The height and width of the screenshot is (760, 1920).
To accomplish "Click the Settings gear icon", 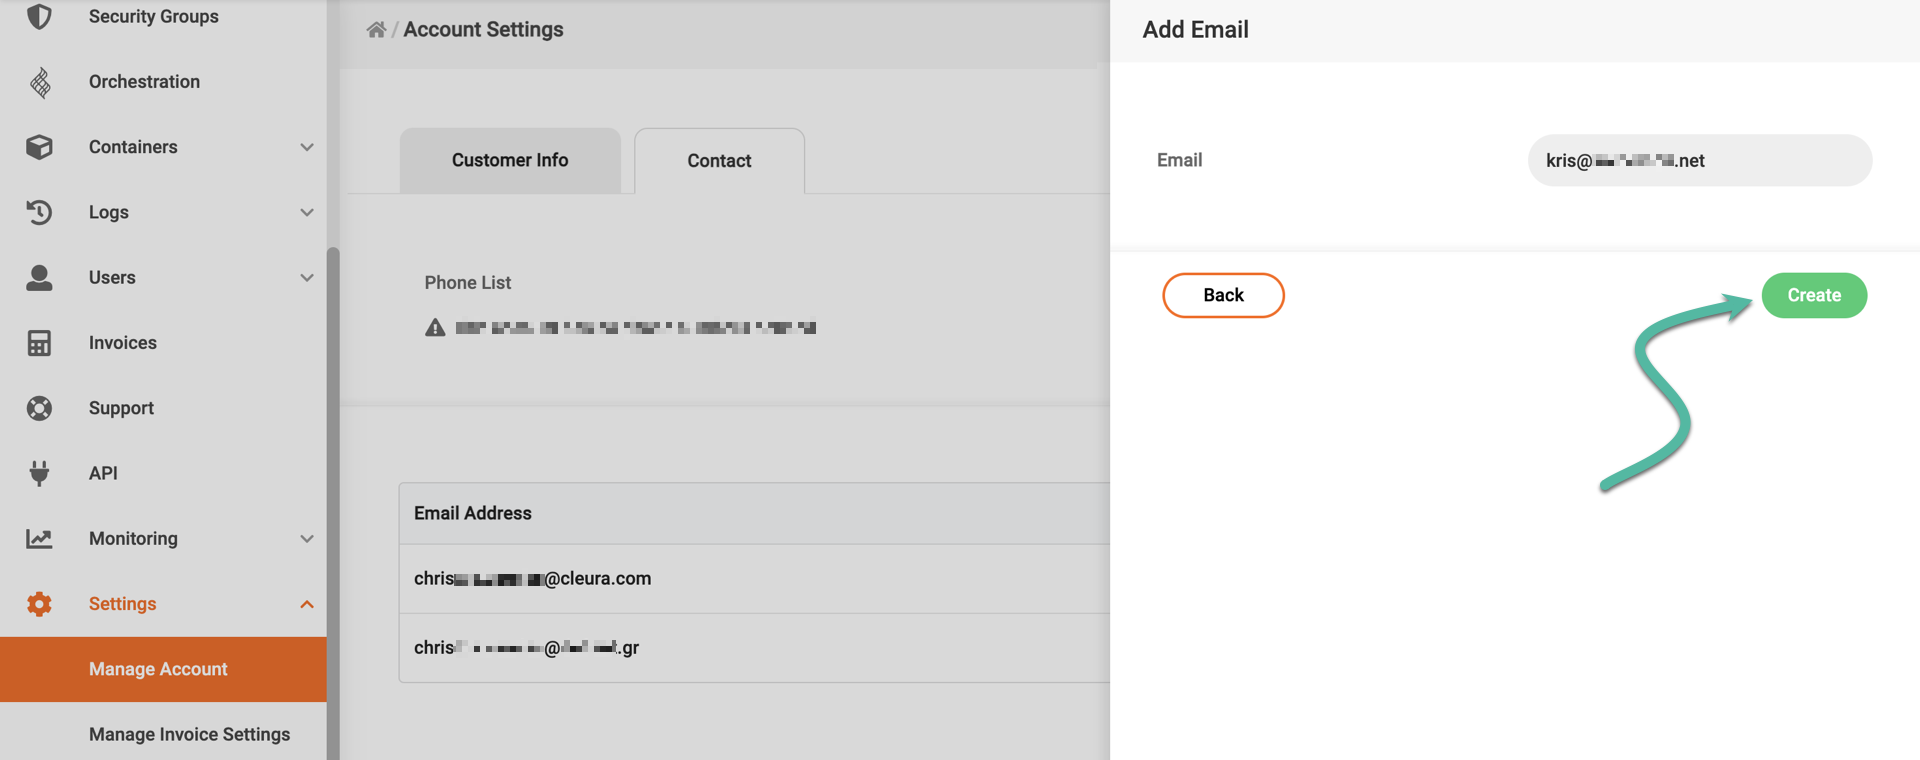I will [x=39, y=603].
